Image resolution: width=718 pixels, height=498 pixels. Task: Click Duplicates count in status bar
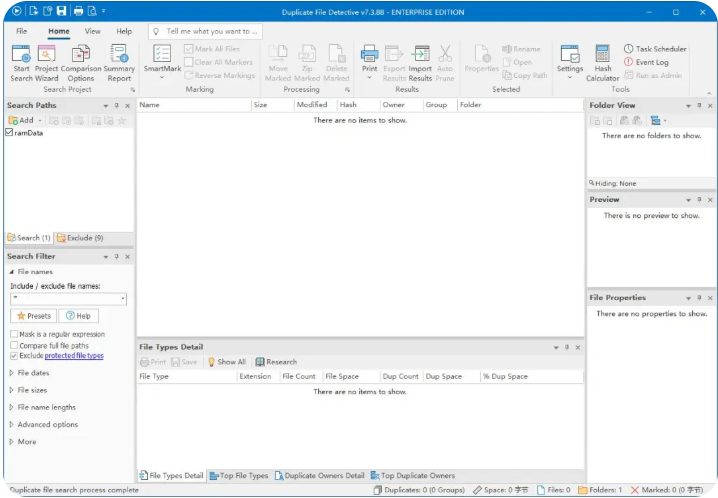coord(419,490)
